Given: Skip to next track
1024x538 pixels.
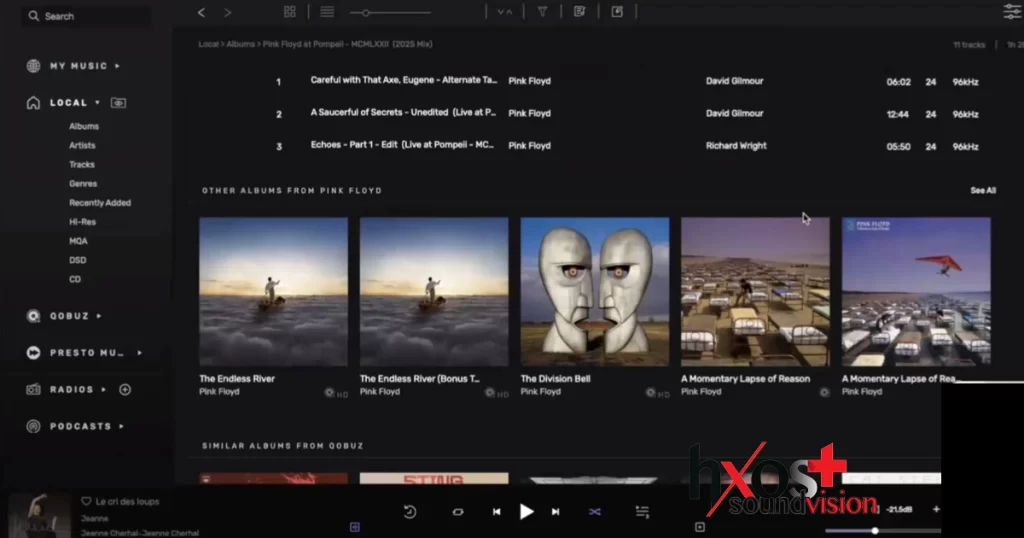Looking at the screenshot, I should [x=556, y=512].
